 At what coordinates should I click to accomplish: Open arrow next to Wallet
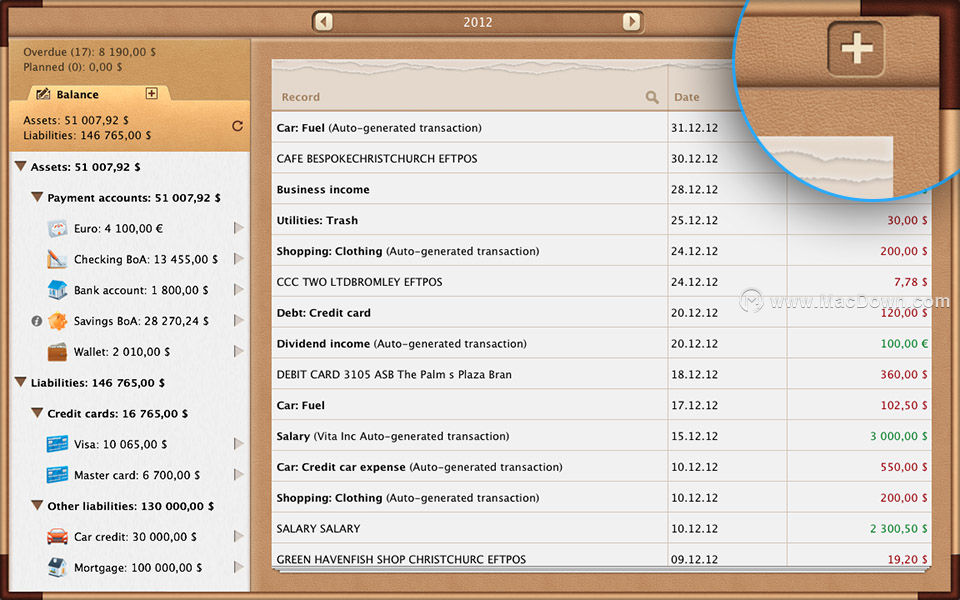tap(239, 351)
